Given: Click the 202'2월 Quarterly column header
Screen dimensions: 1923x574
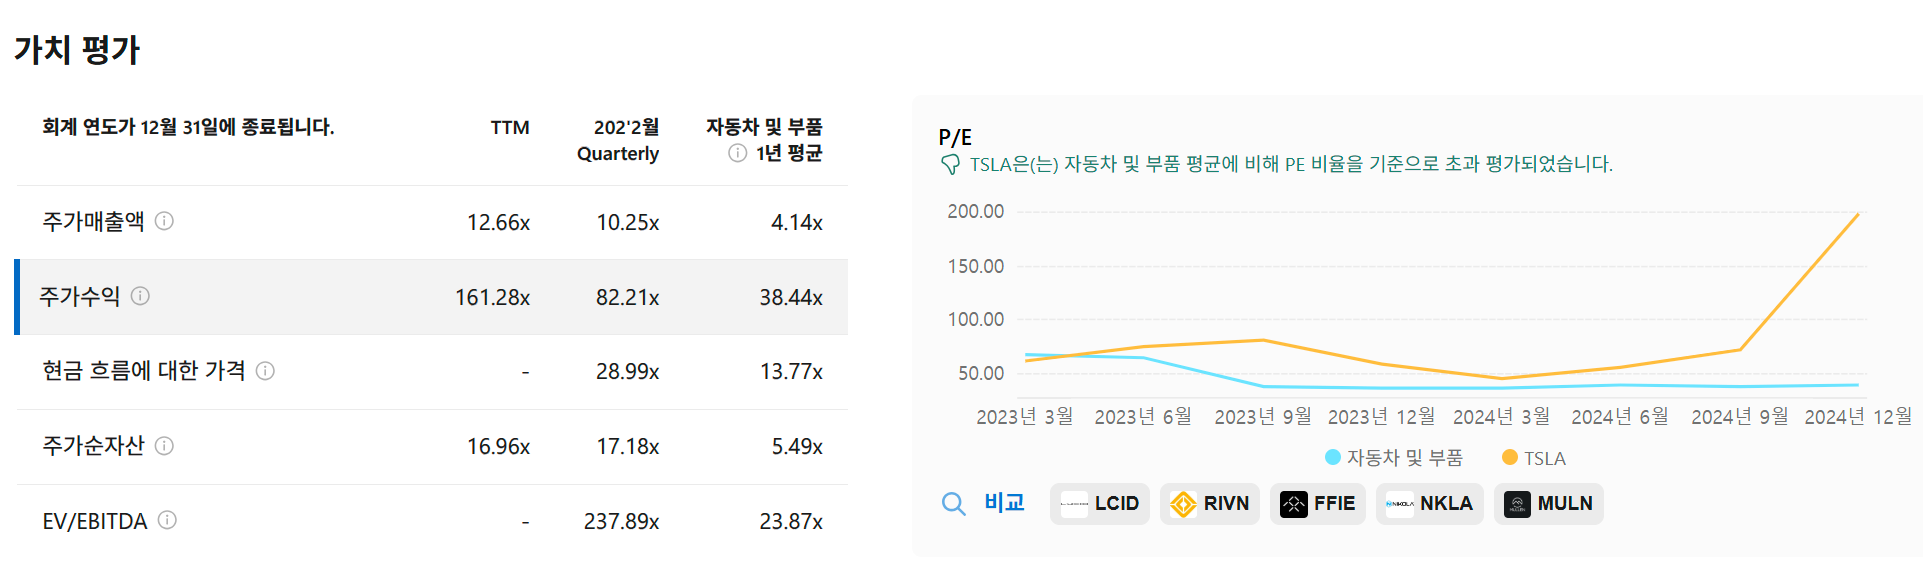Looking at the screenshot, I should coord(618,140).
